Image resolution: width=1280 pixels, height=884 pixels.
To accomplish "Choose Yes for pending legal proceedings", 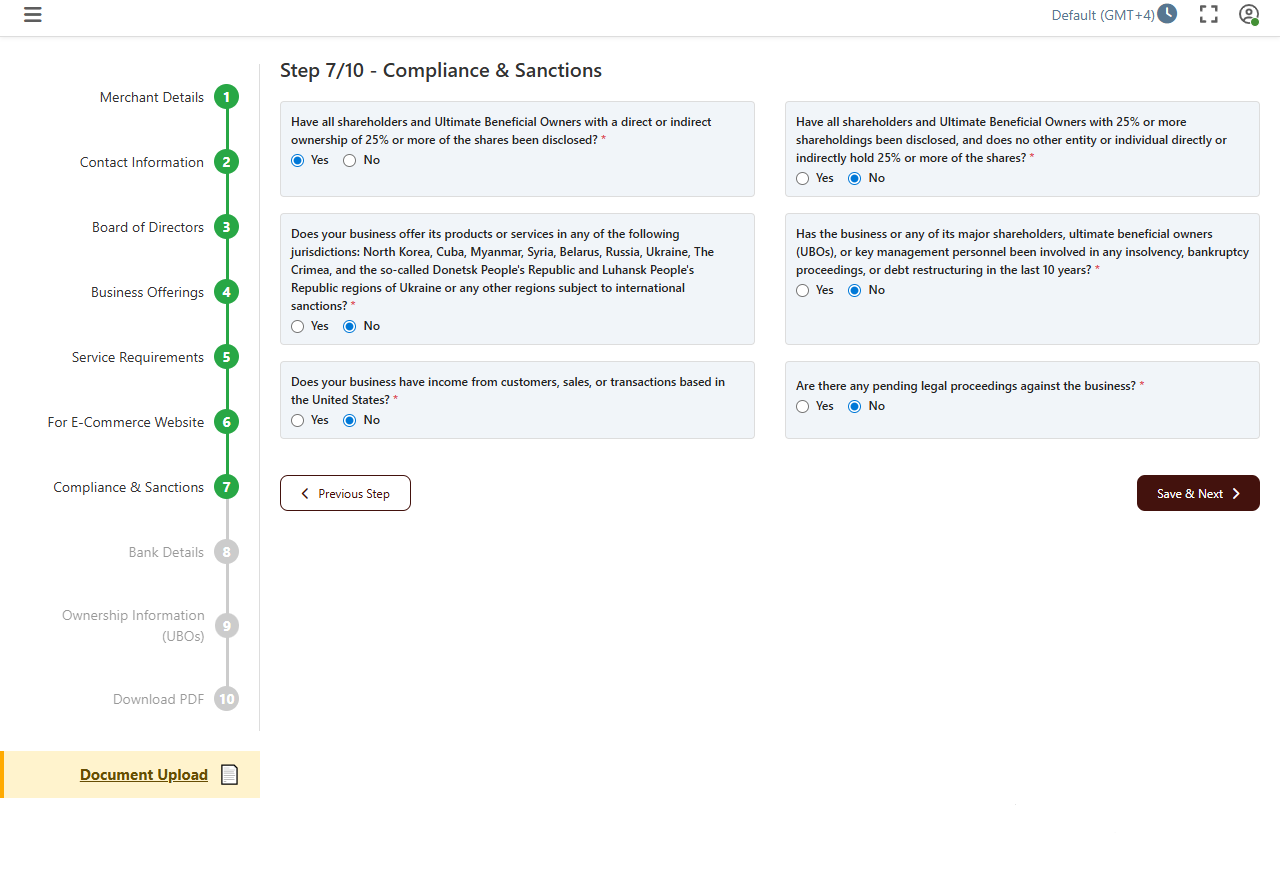I will [x=802, y=406].
